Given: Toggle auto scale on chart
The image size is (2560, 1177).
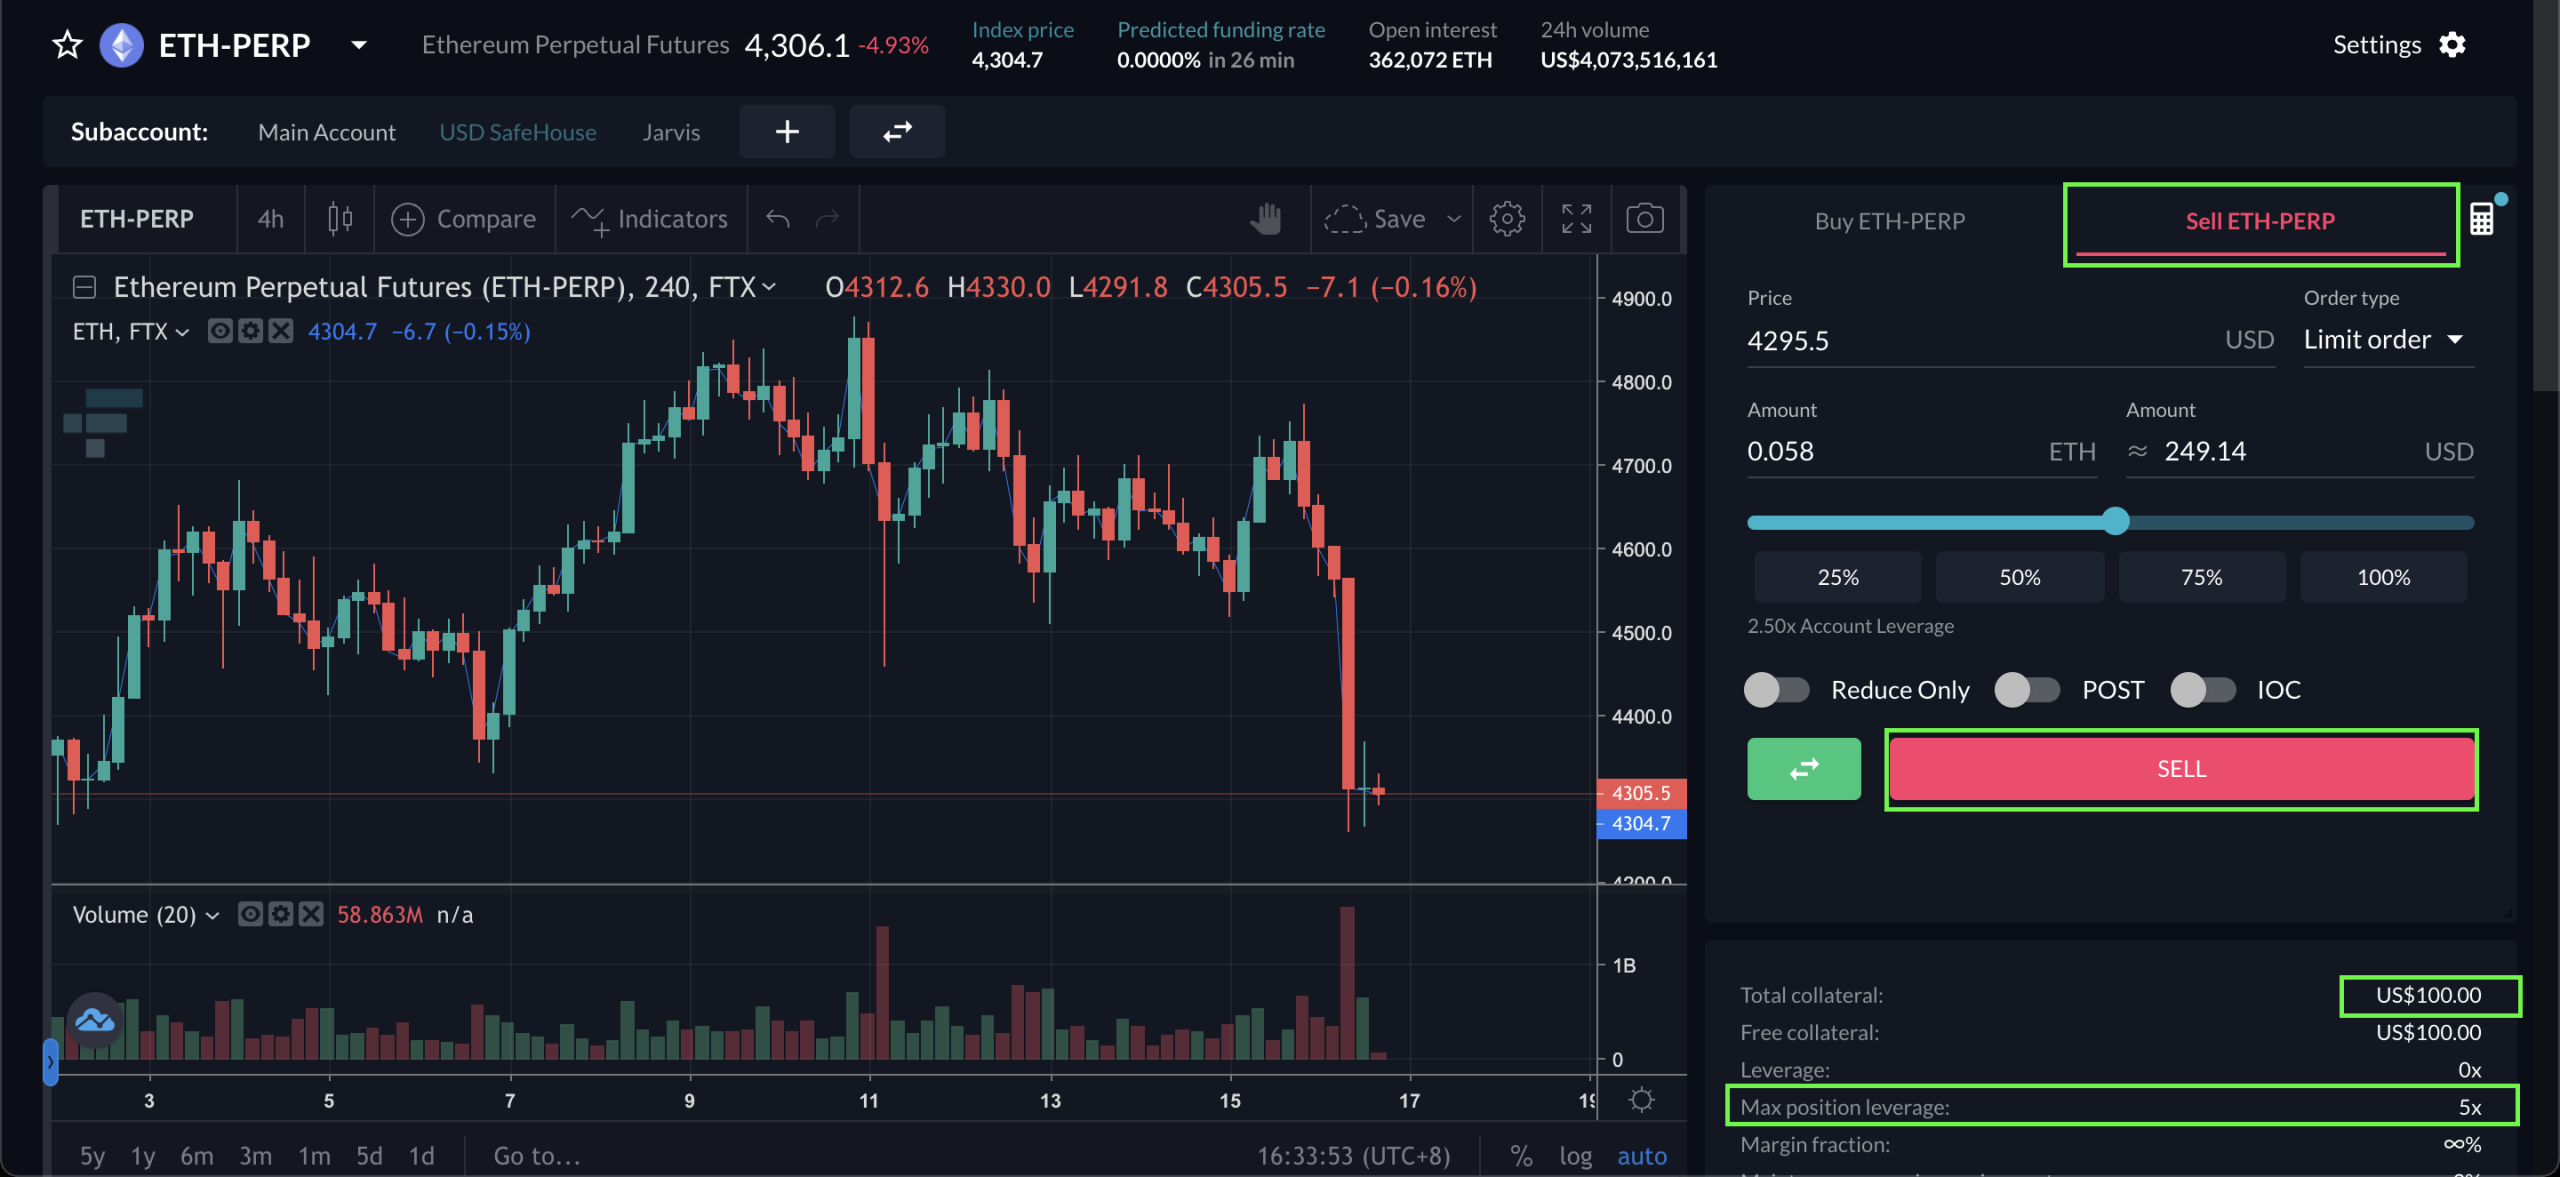Looking at the screenshot, I should pos(1642,1156).
